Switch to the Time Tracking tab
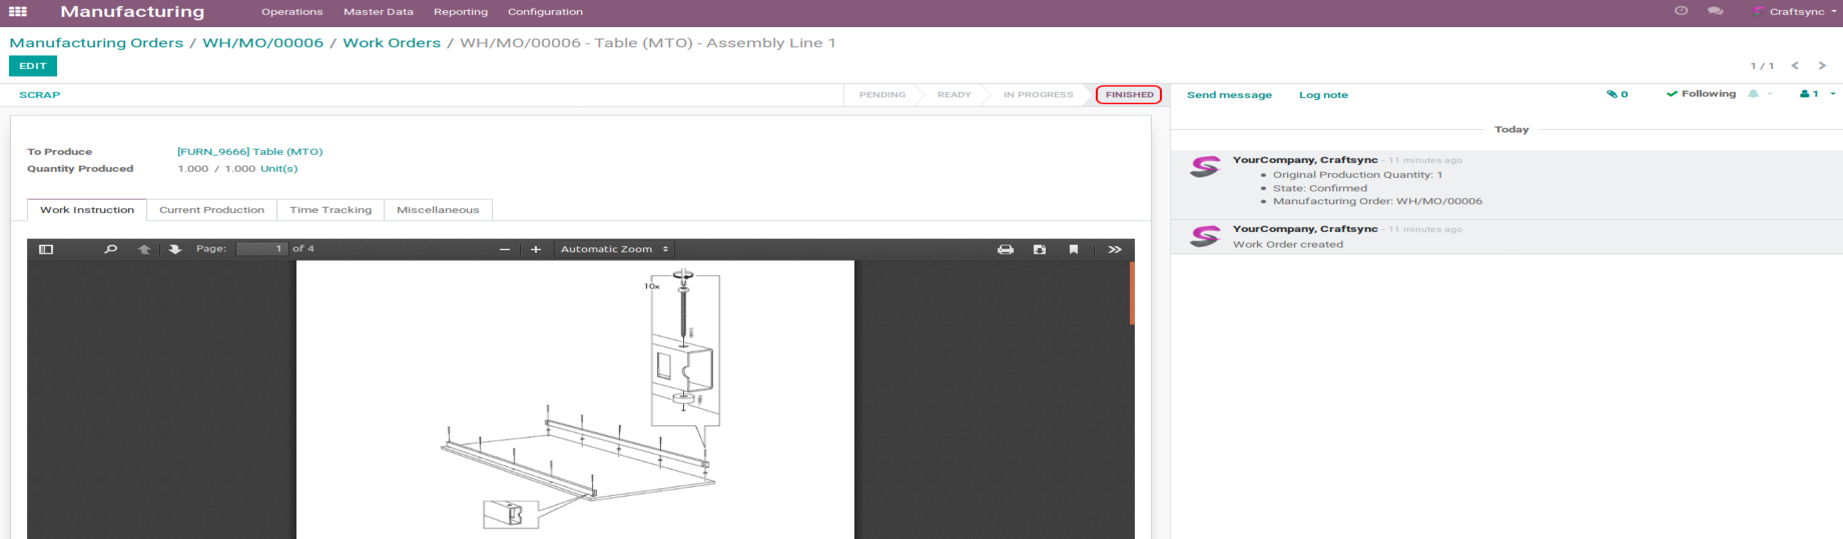The height and width of the screenshot is (539, 1843). (x=330, y=210)
